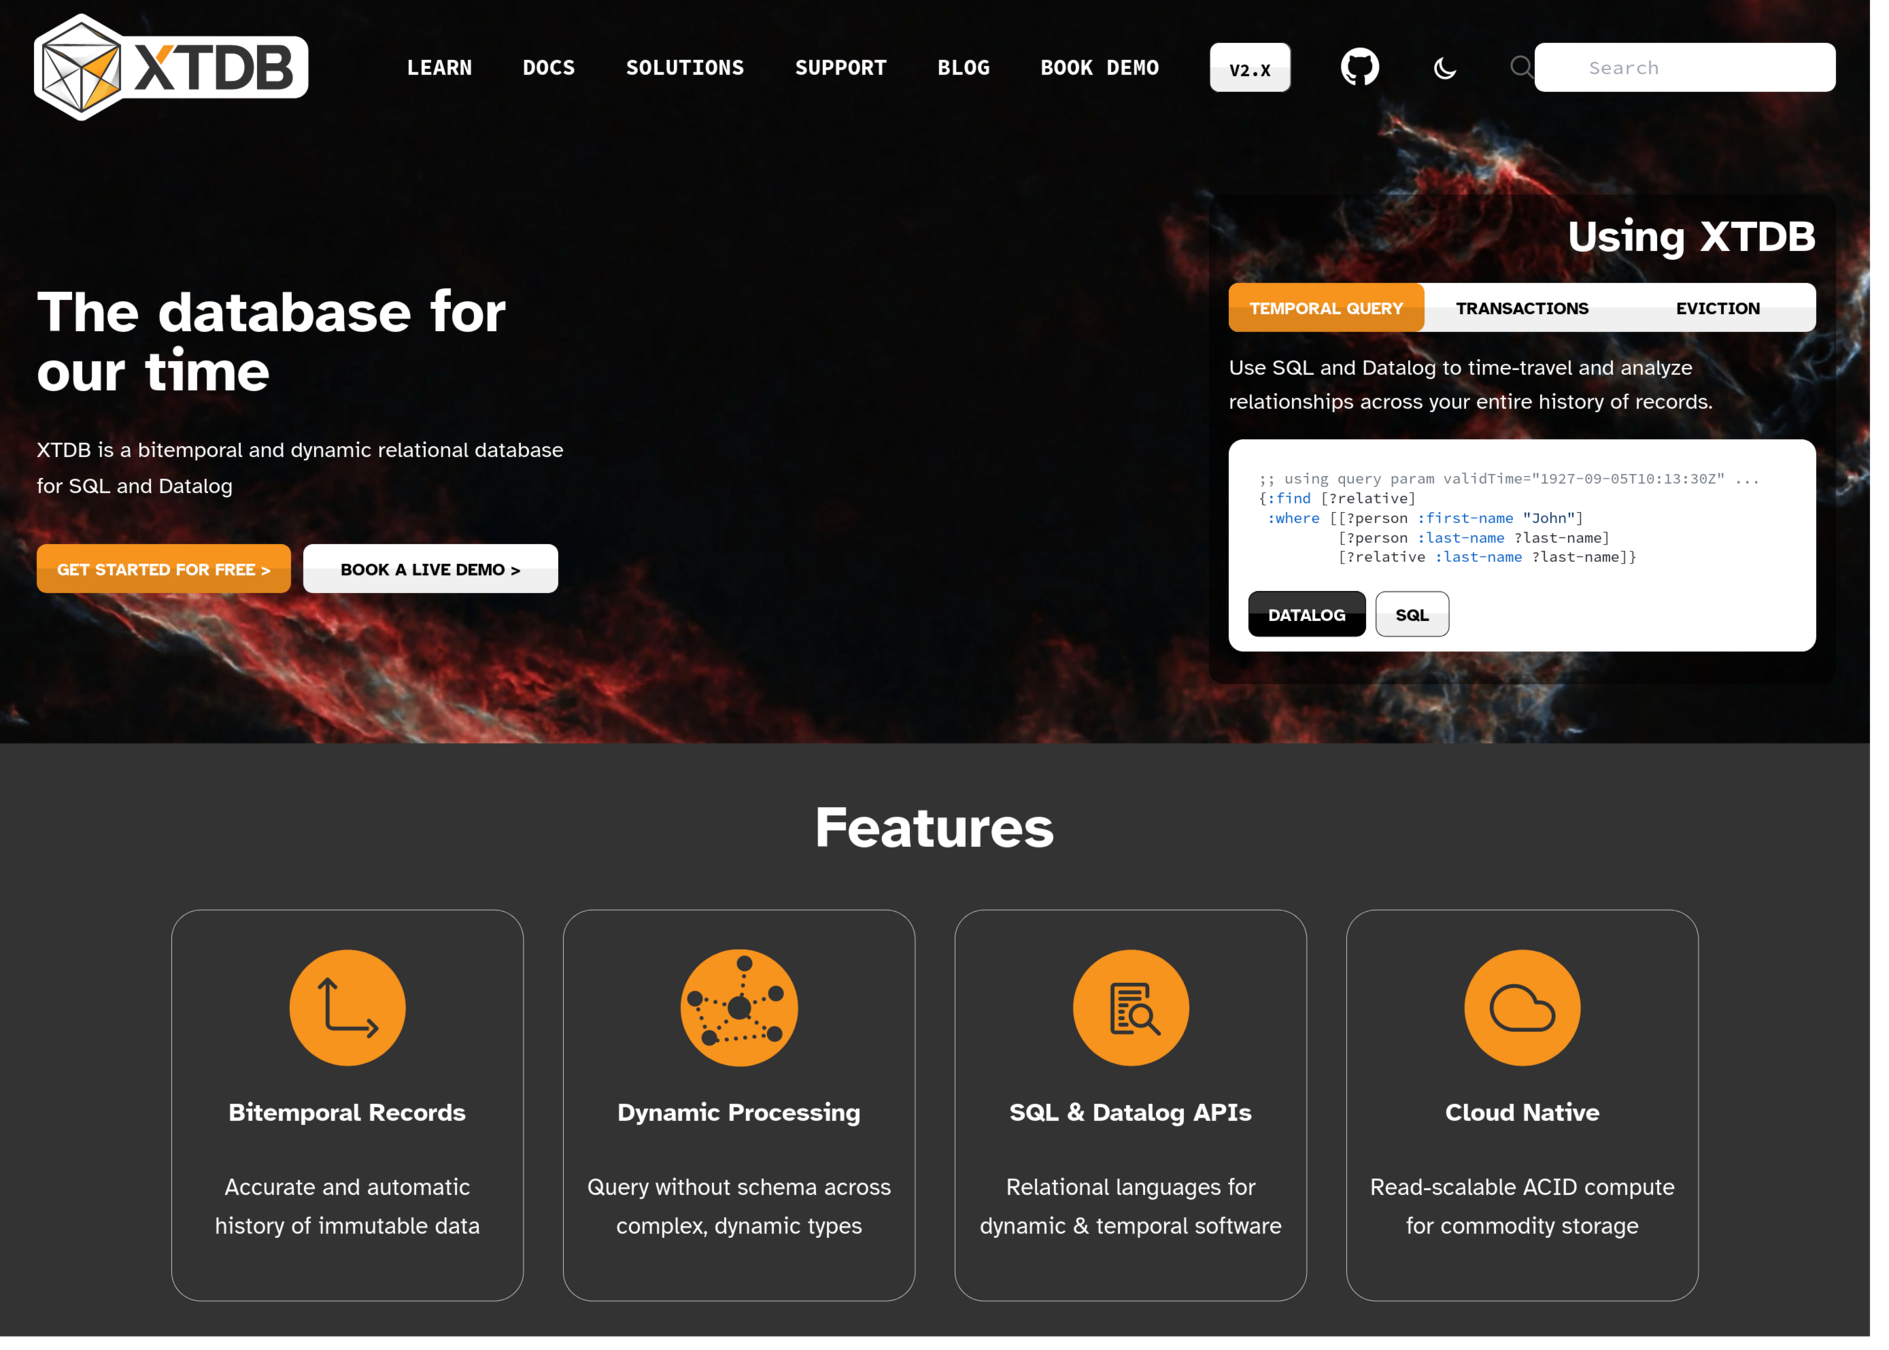Click "Query without schema across" description
Screen dimensions: 1889x1350
739,1206
